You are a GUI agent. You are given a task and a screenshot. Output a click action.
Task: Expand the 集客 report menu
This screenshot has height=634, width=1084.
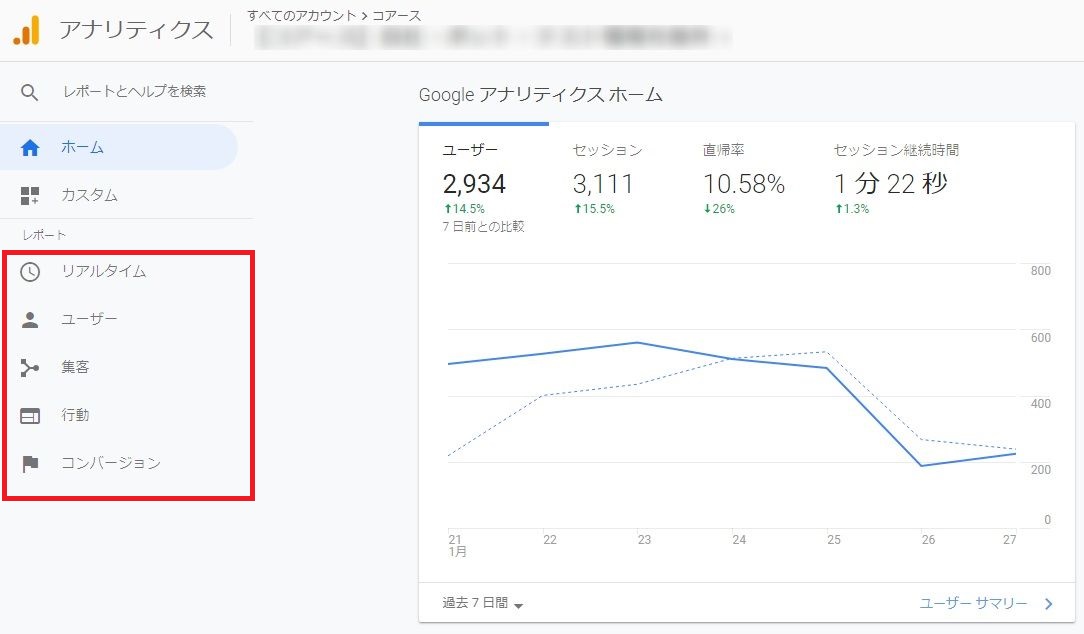[76, 367]
